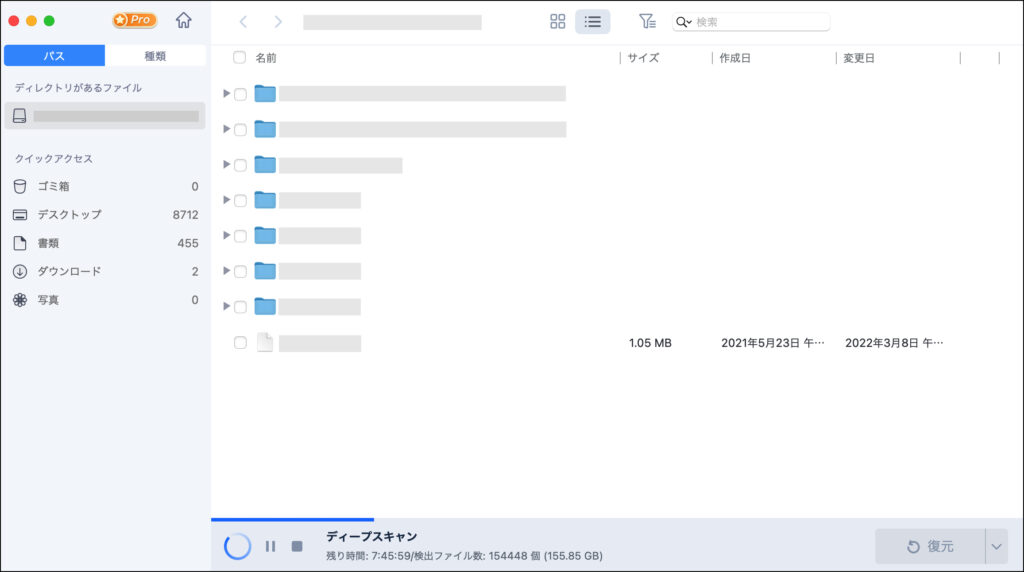Open the filter options icon

click(x=647, y=22)
